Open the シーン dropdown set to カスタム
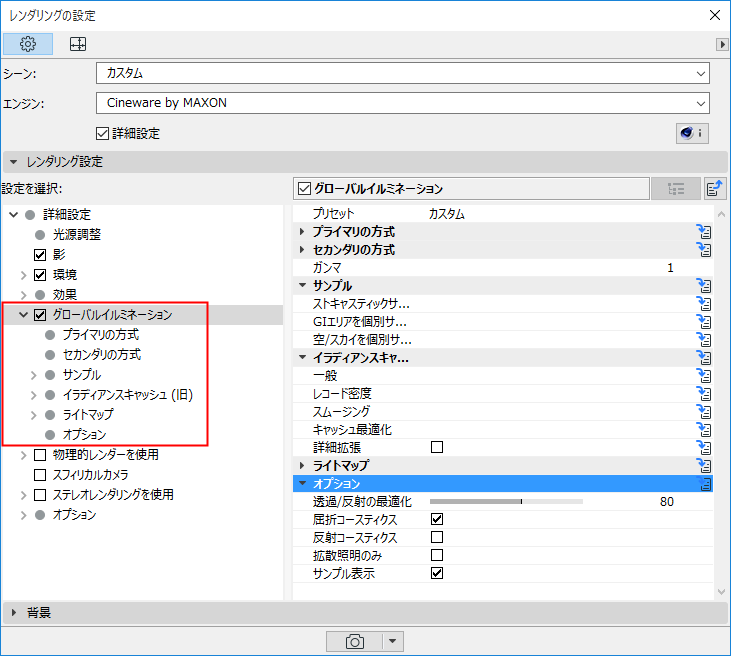Viewport: 731px width, 656px height. coord(403,73)
